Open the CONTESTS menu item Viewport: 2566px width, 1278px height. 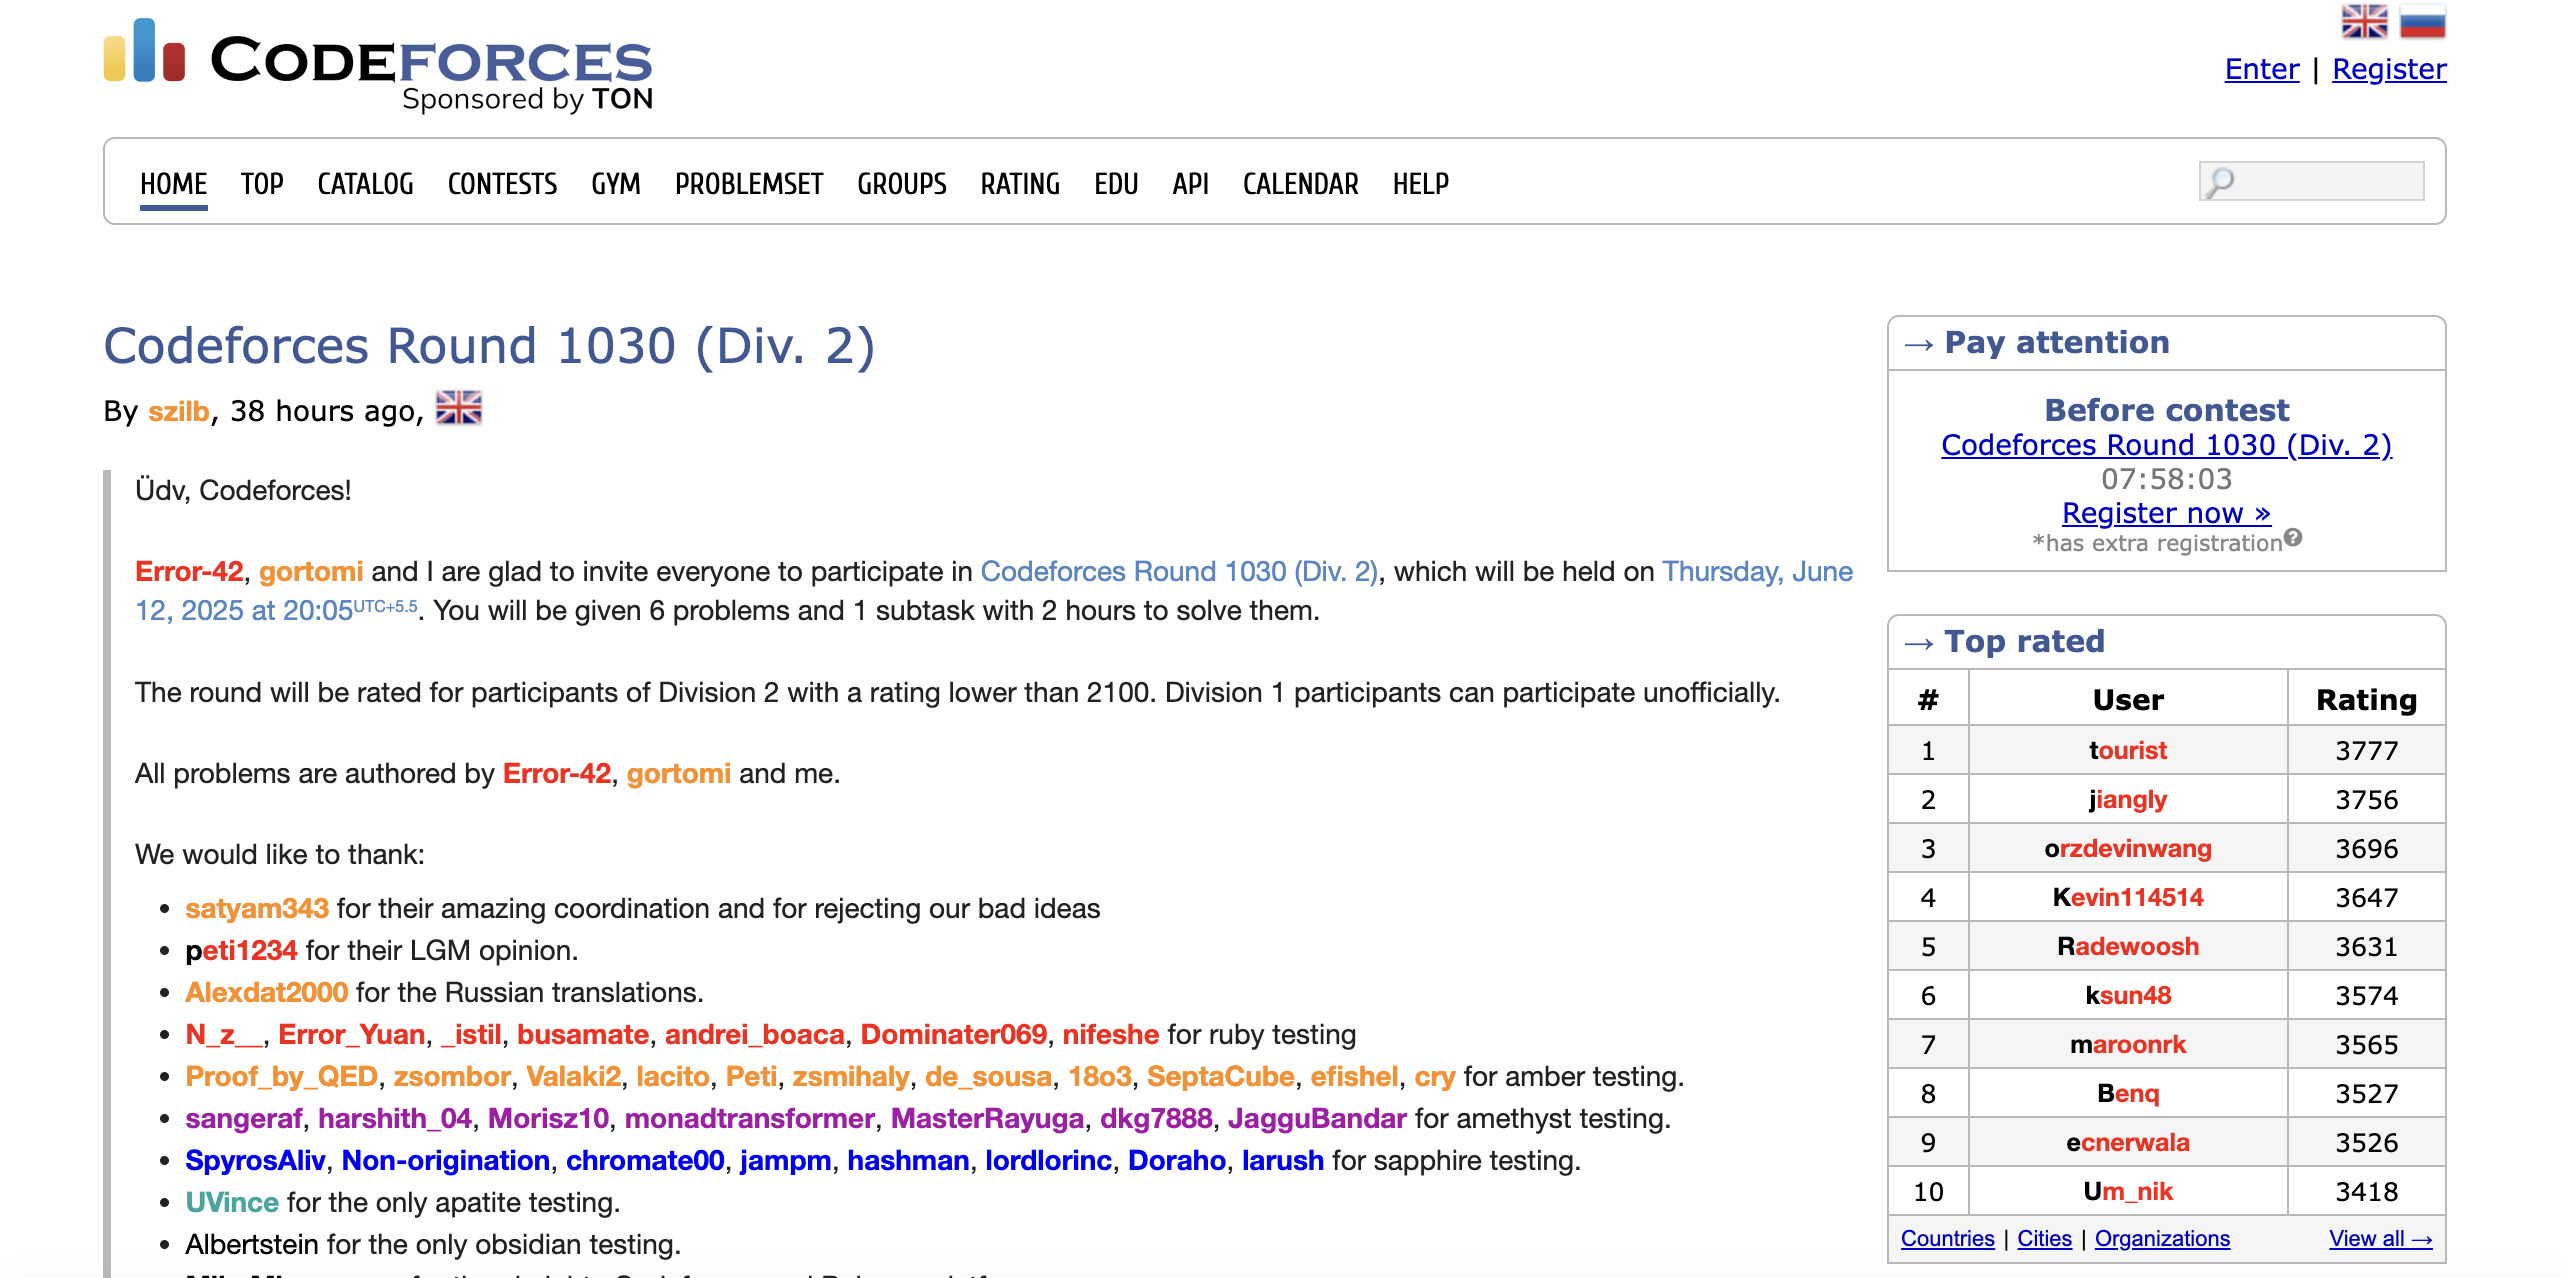click(x=502, y=184)
